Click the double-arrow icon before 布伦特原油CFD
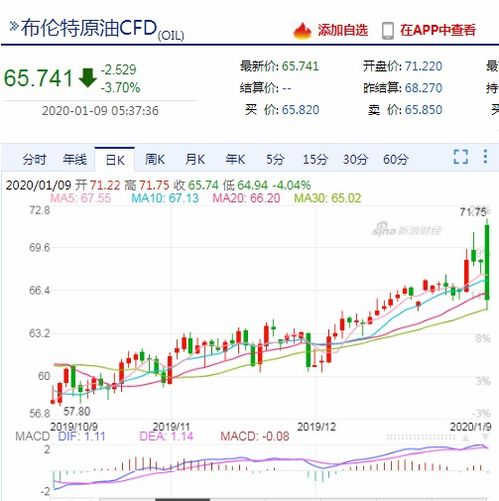Screen dimensions: 499x501 14,26
